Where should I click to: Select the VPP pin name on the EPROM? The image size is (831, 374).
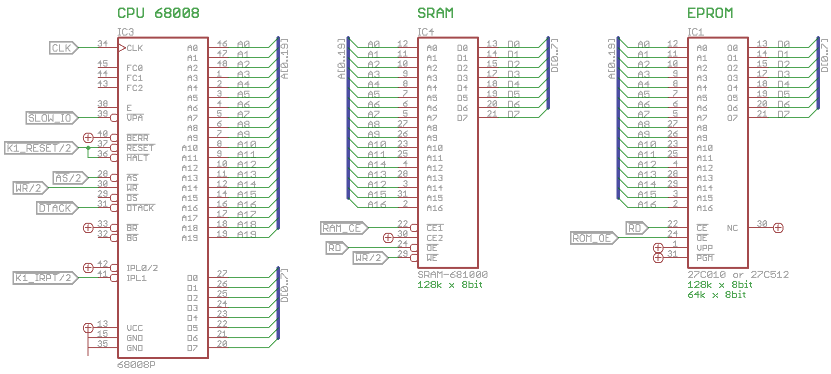click(x=703, y=248)
